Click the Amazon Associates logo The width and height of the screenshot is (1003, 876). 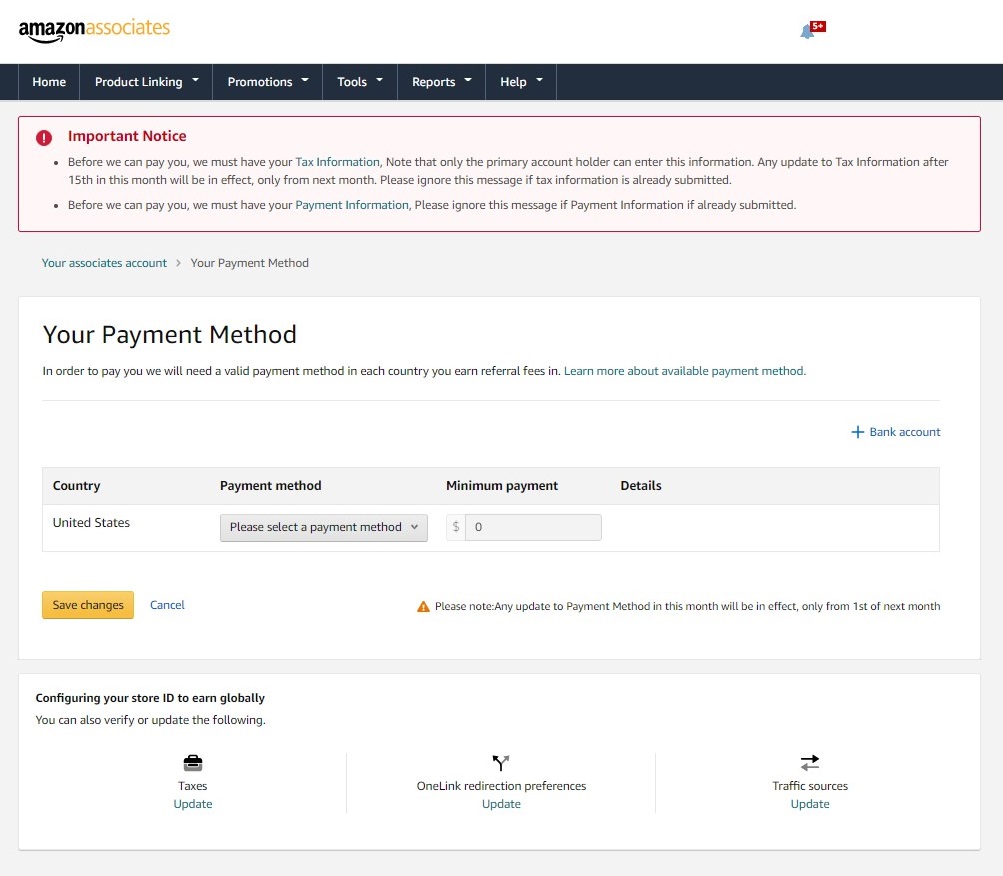tap(94, 30)
